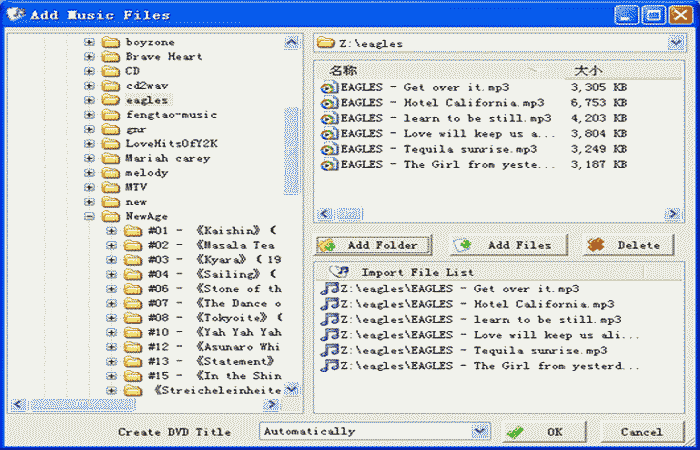
Task: Click the folder icon next to eagles
Action: tap(111, 100)
